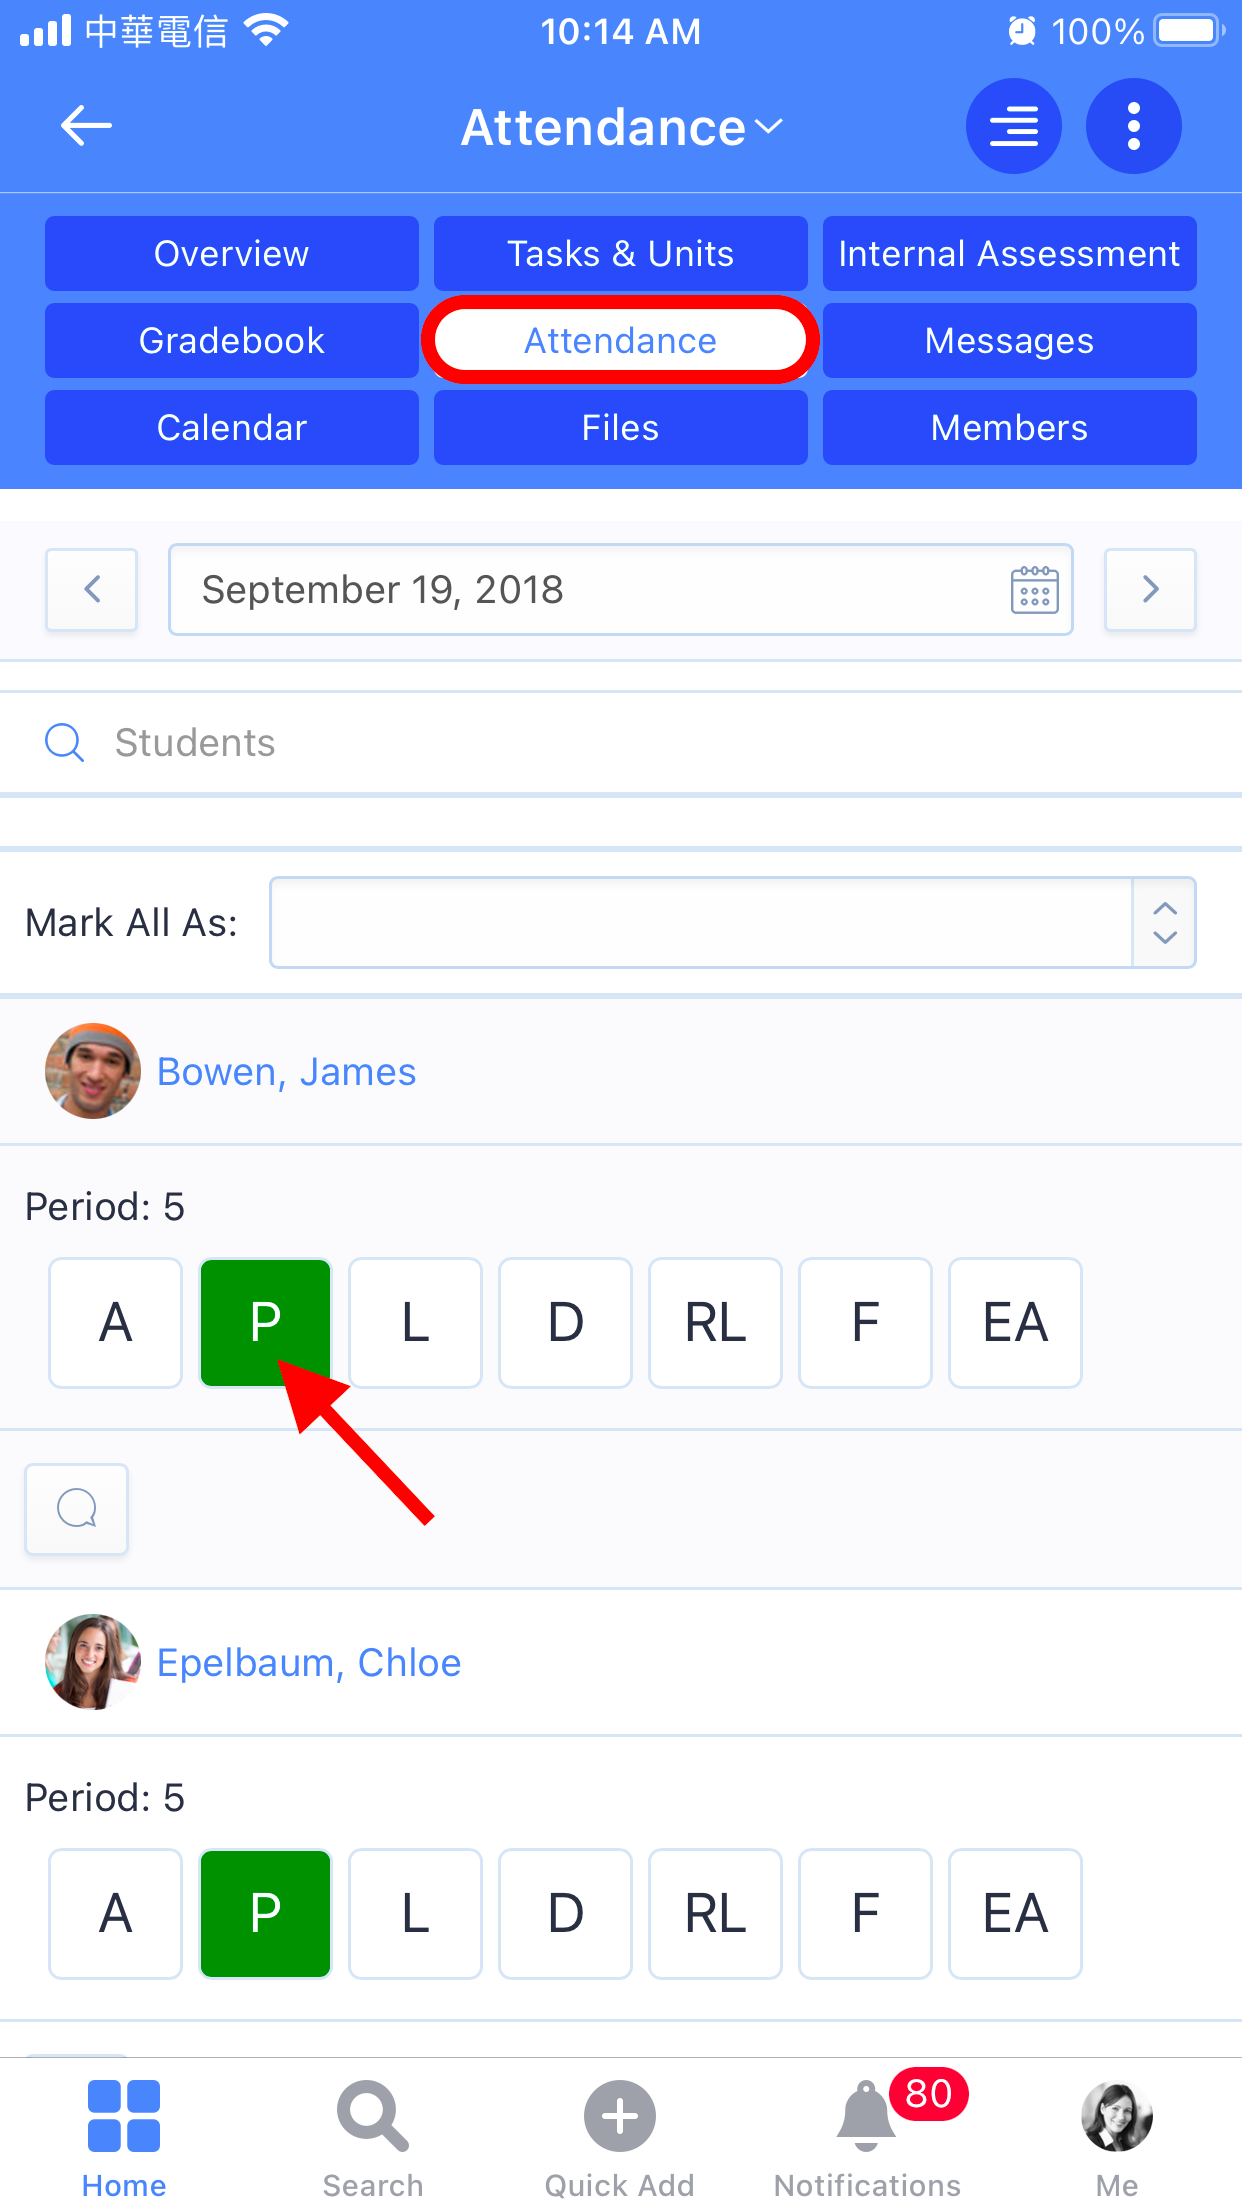The height and width of the screenshot is (2208, 1242).
Task: Tap the back arrow icon
Action: coord(86,126)
